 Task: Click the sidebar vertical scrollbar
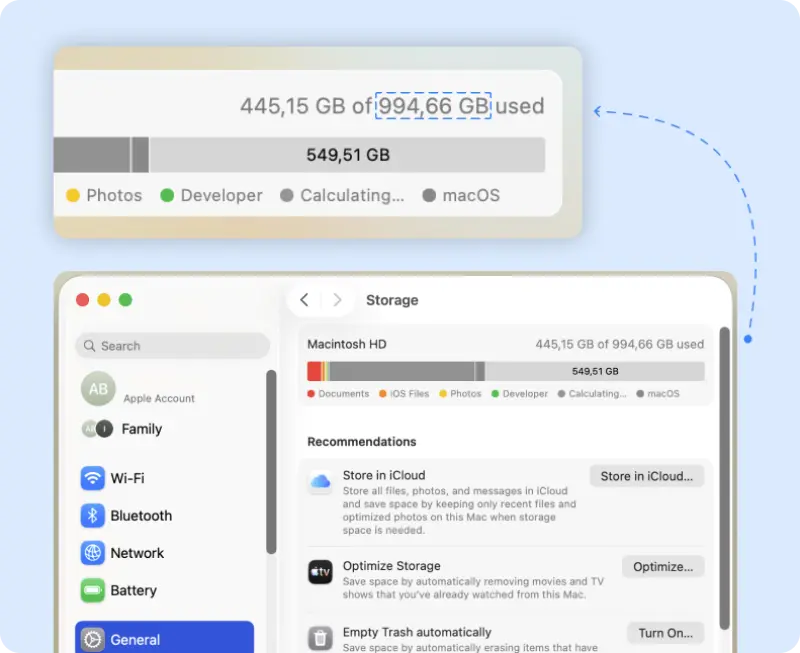click(271, 462)
